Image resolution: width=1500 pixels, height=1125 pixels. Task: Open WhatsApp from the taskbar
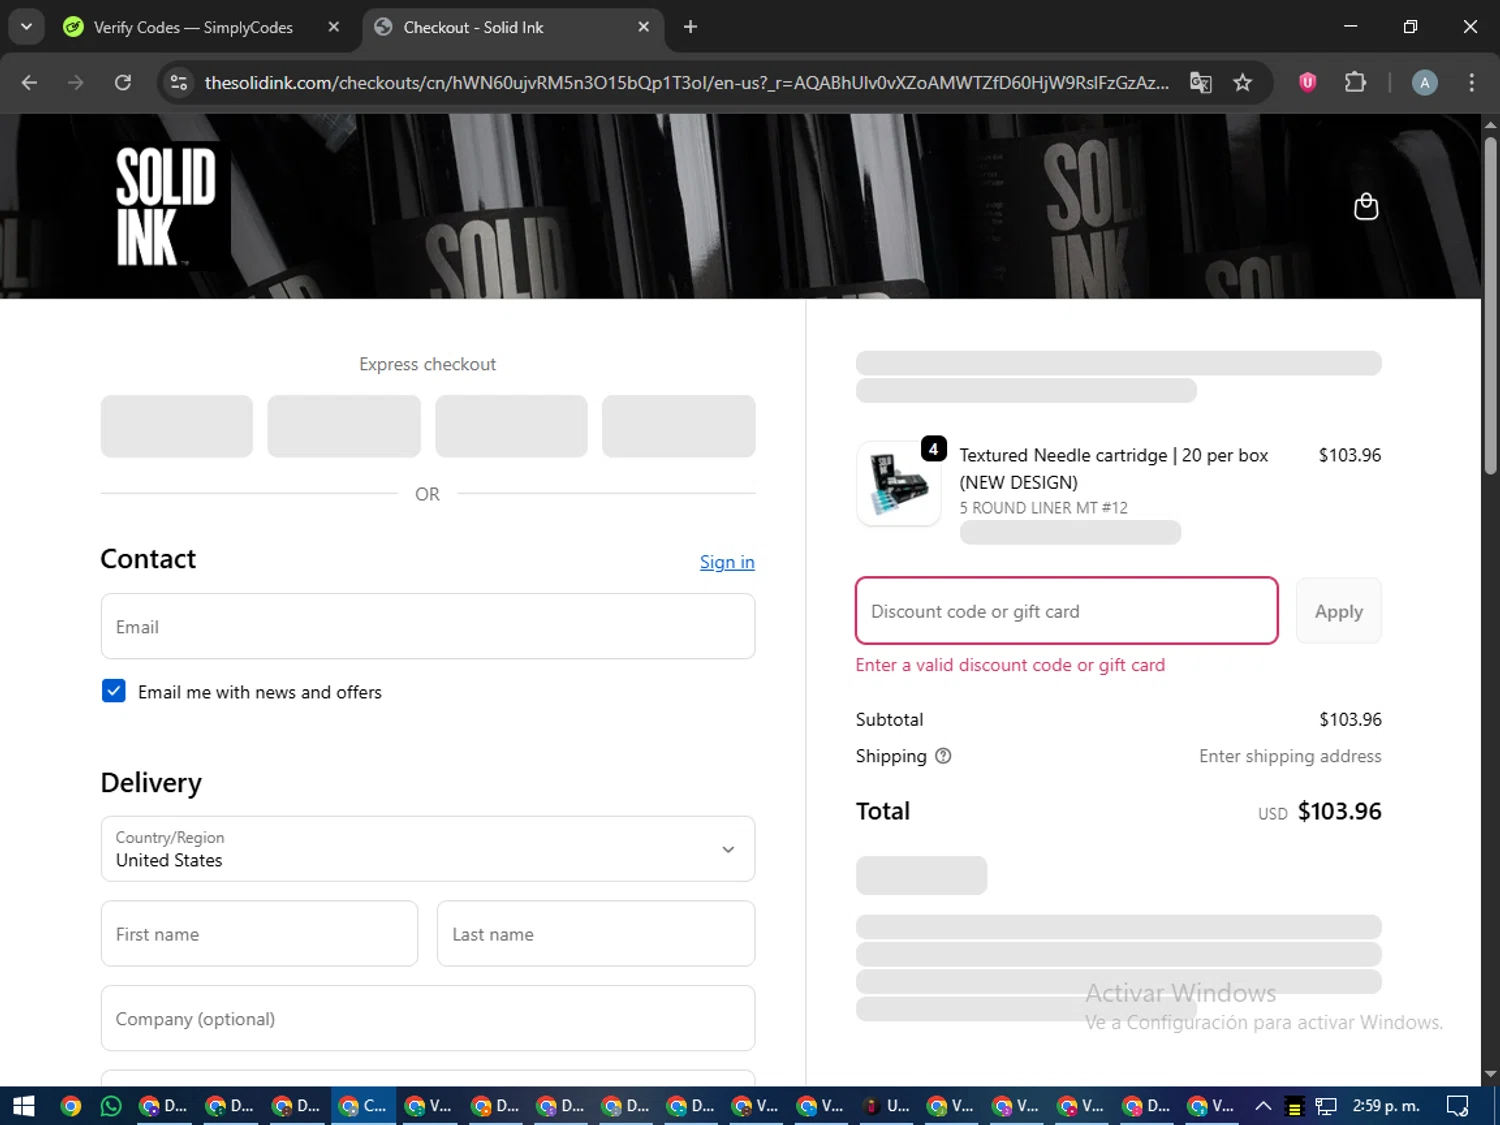pos(111,1106)
